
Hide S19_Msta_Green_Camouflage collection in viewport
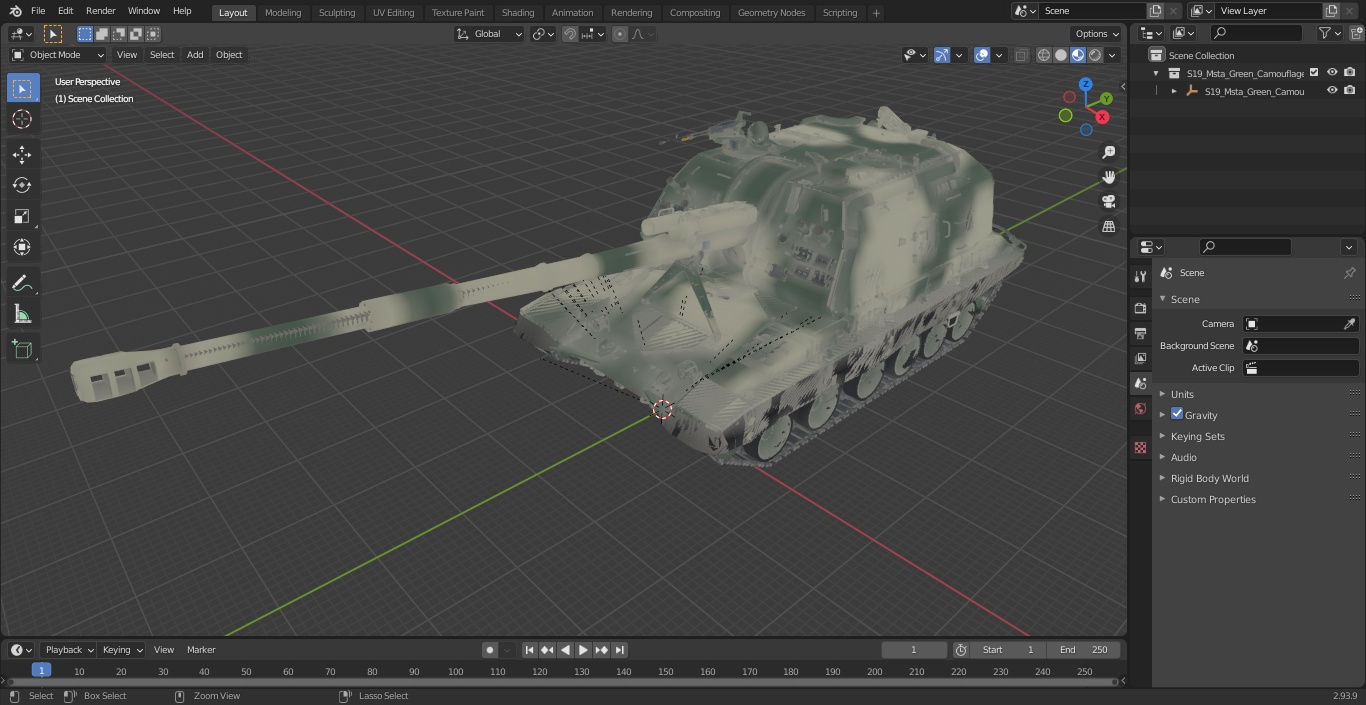click(1332, 72)
